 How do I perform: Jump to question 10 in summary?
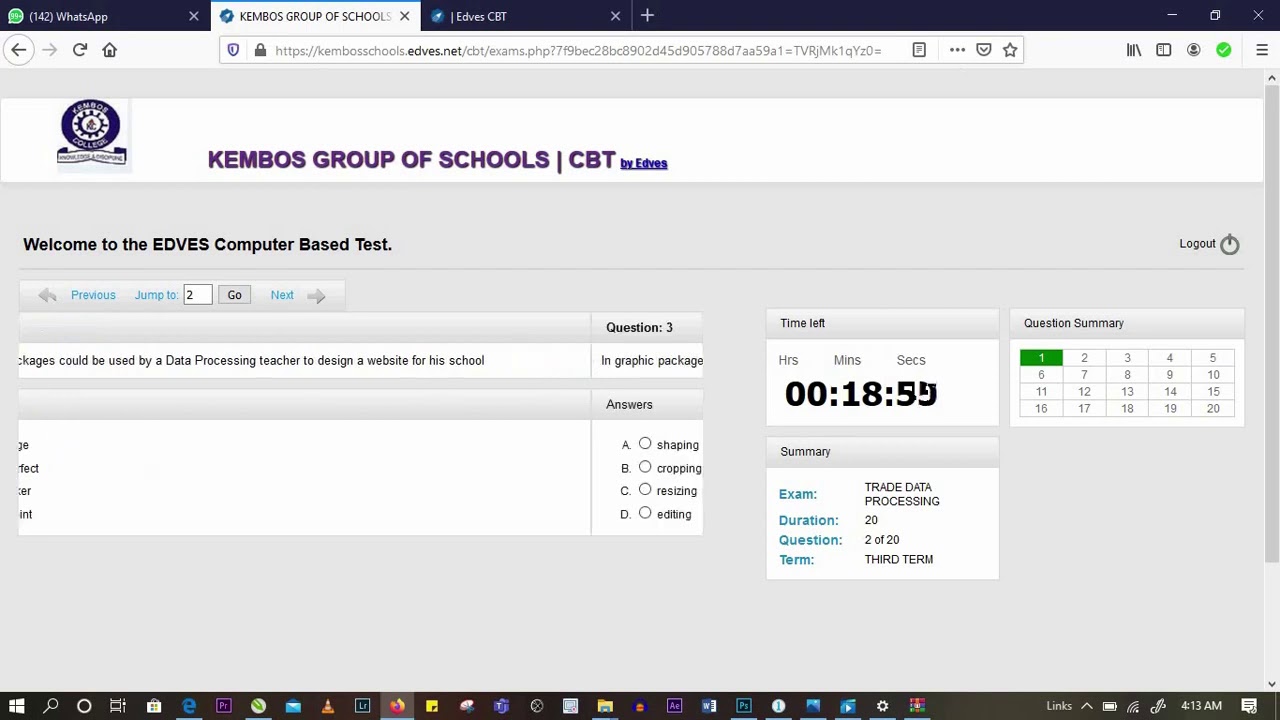tap(1213, 375)
